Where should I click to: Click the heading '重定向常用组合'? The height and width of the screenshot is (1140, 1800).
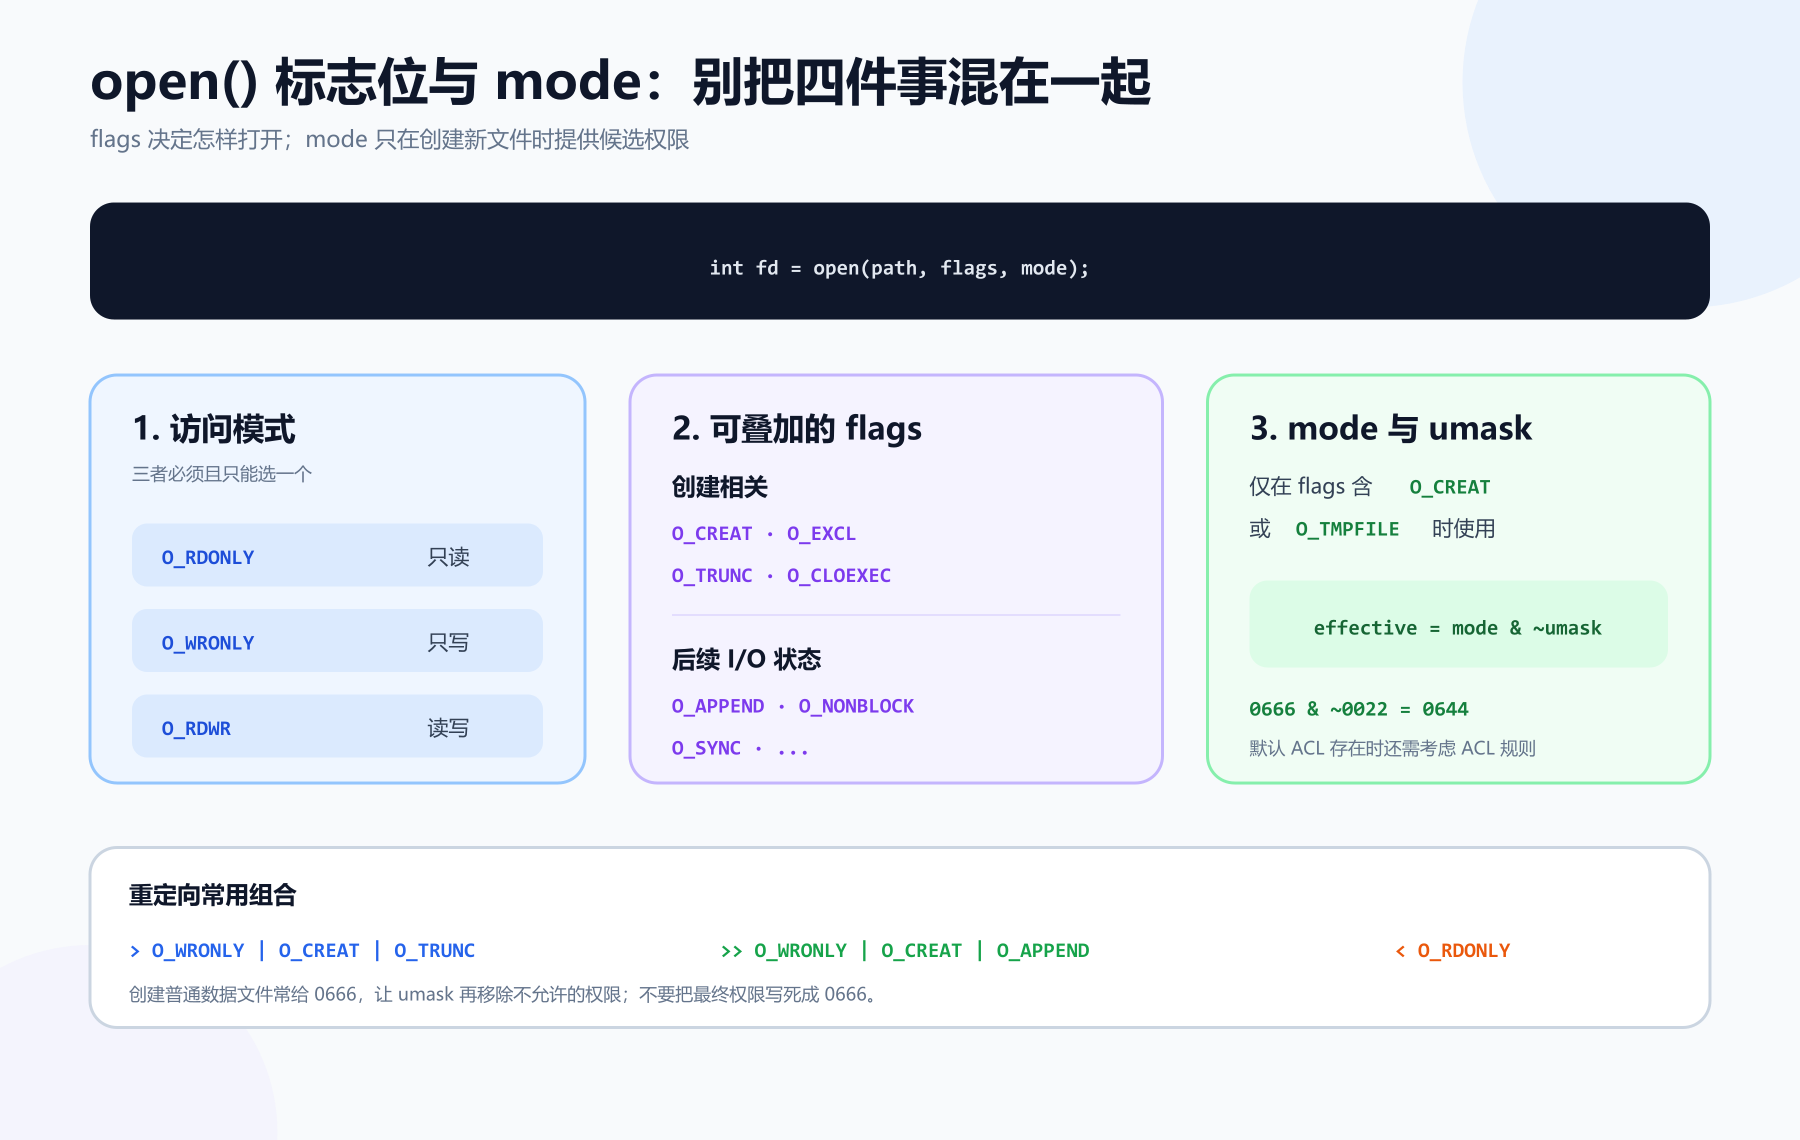coord(213,895)
